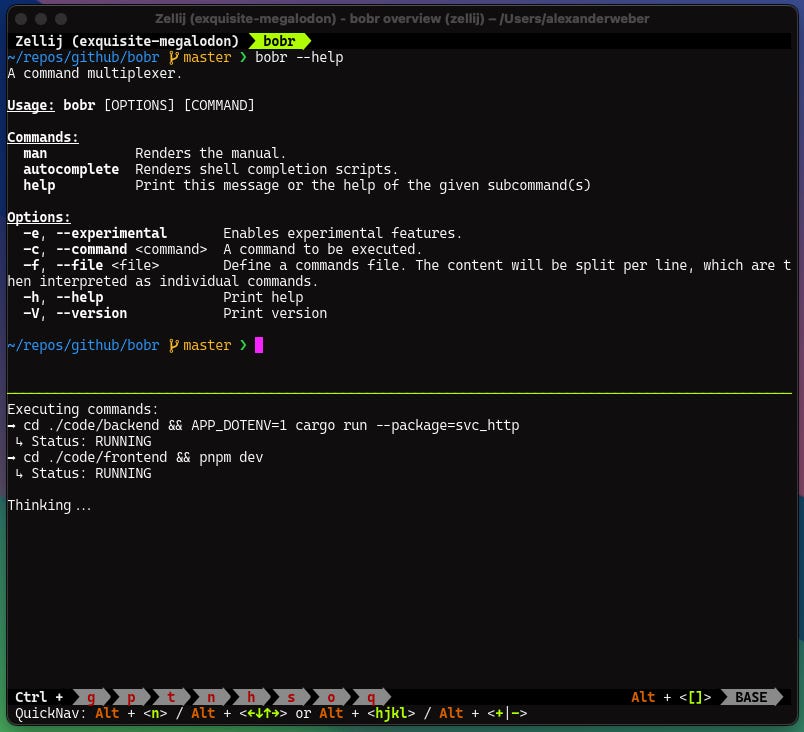
Task: Click the Alt + <hjkl> navigation hint
Action: click(367, 713)
